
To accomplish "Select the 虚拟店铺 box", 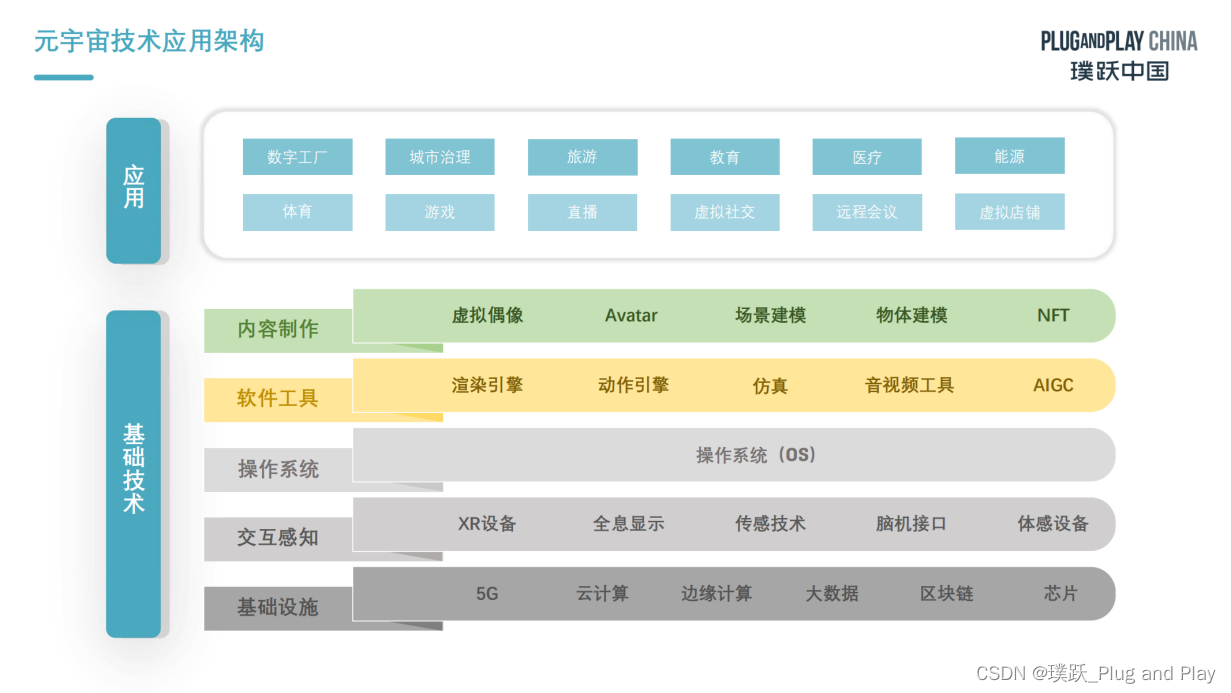I will 1010,212.
